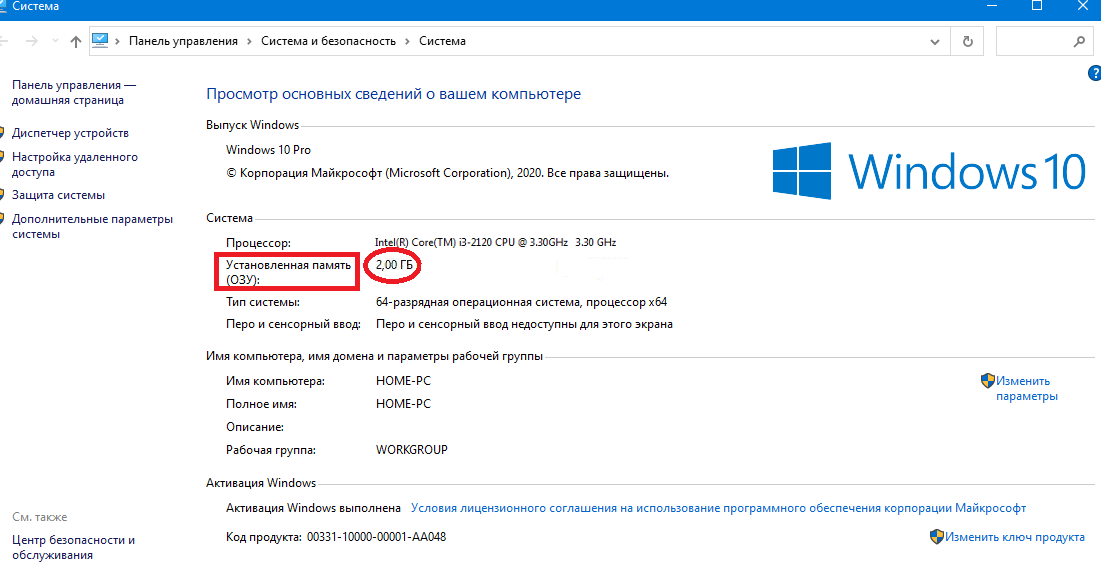Viewport: 1104px width, 564px height.
Task: Click the magnifier search icon
Action: click(1079, 42)
